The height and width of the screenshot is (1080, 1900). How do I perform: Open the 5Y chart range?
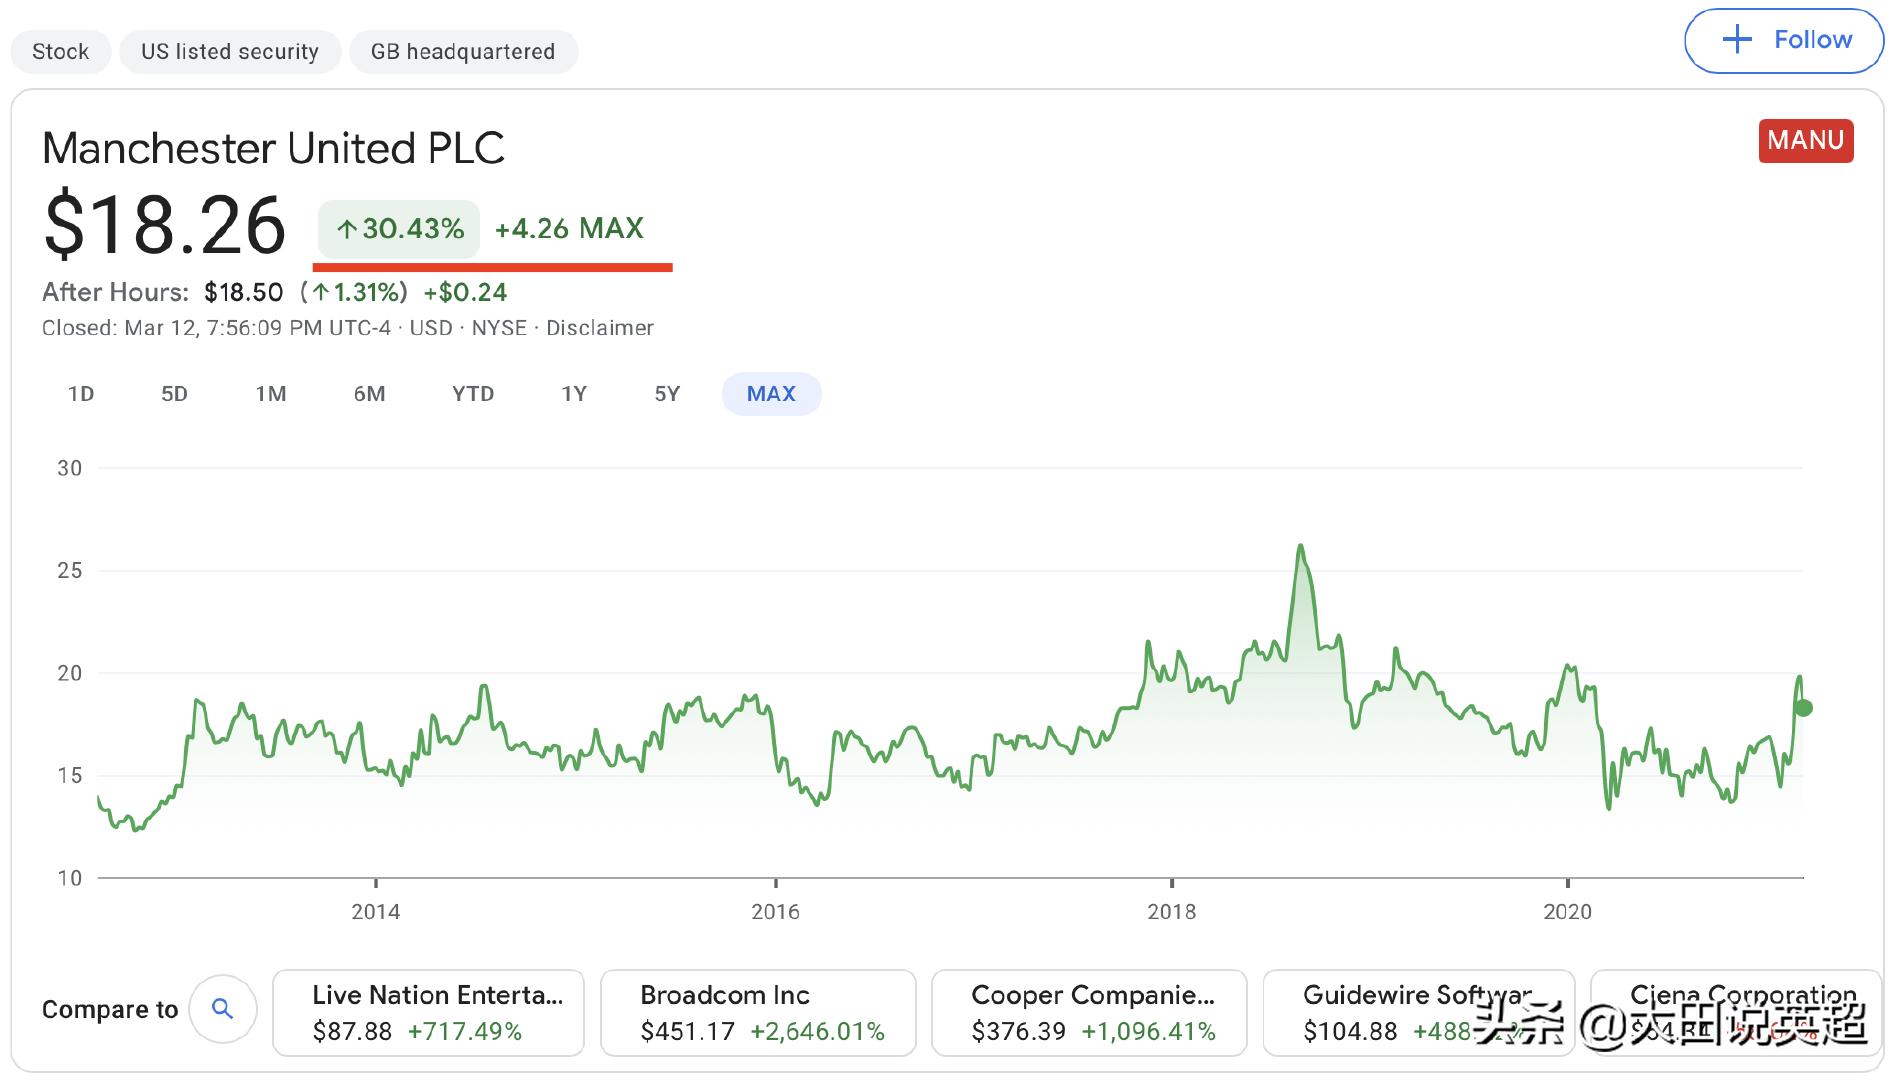667,394
